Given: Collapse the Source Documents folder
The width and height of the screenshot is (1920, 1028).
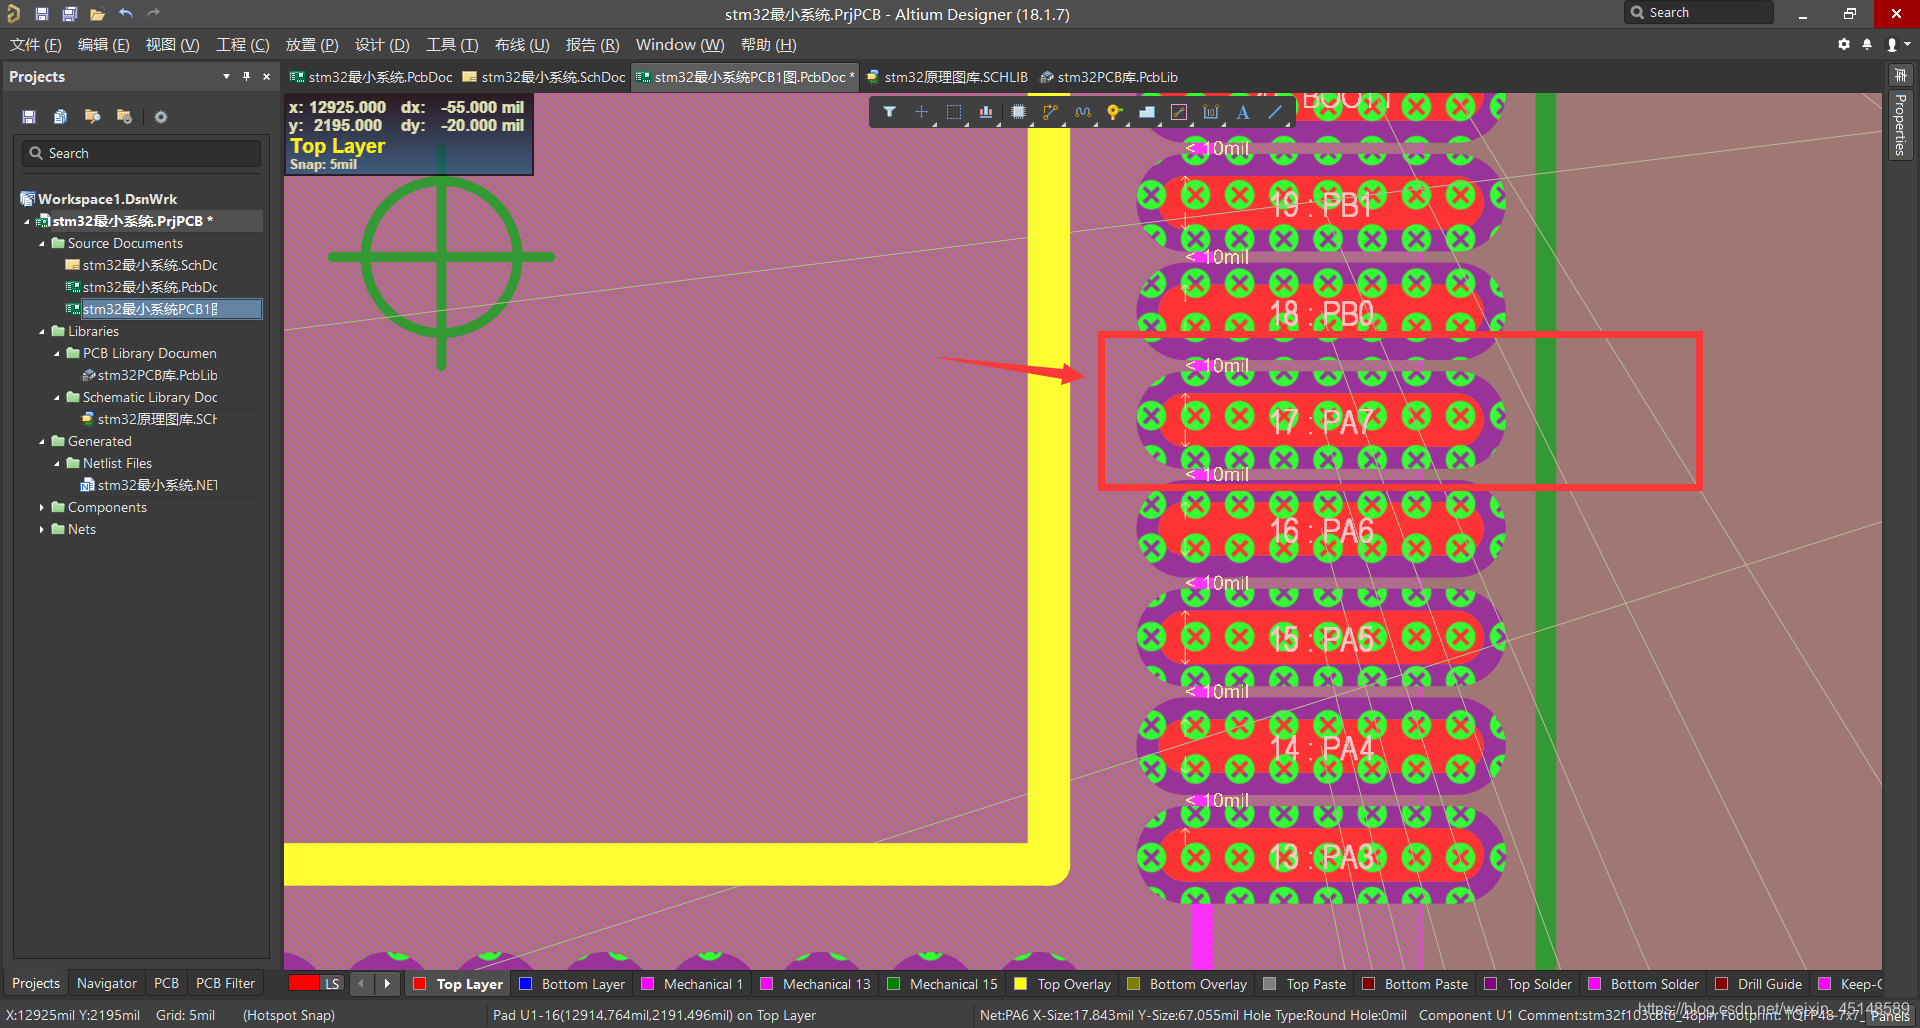Looking at the screenshot, I should coord(42,244).
